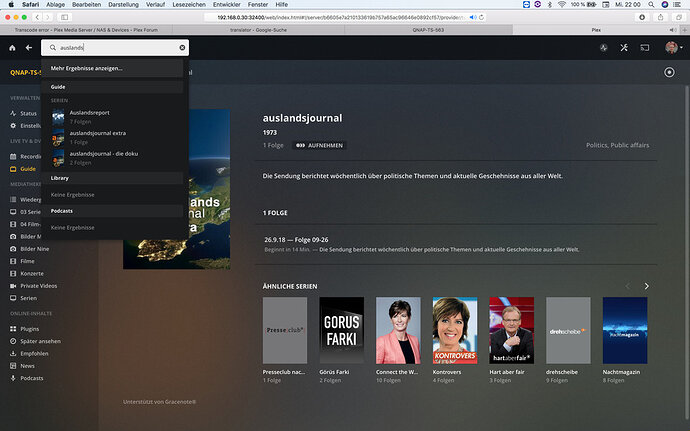Open Plugins in sidebar
The height and width of the screenshot is (431, 690).
[x=25, y=329]
